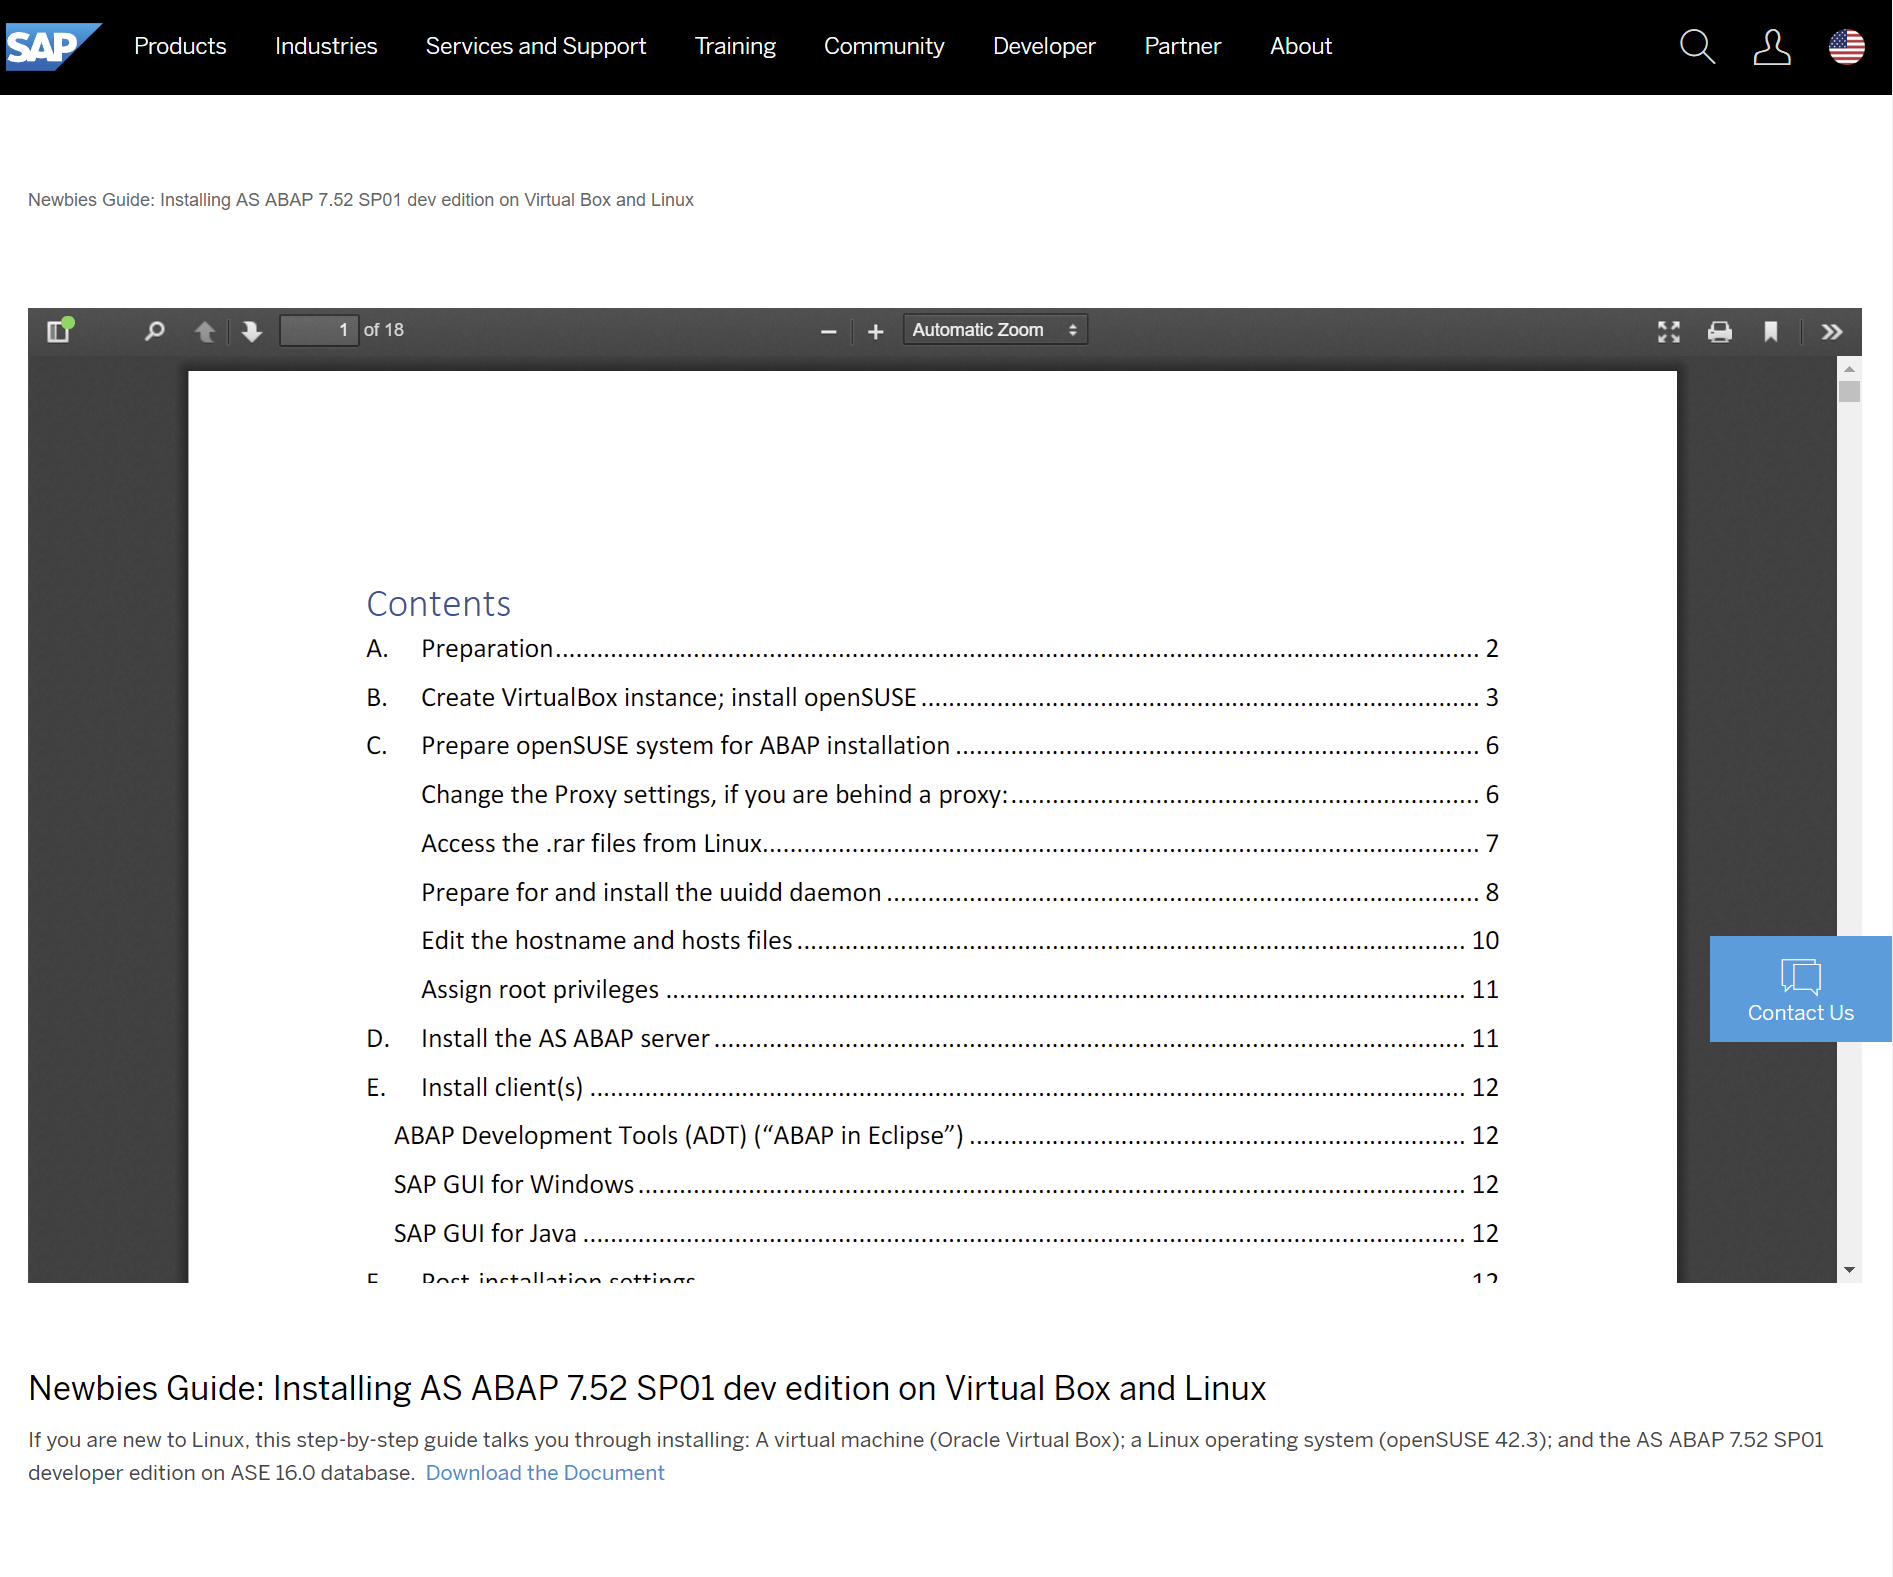This screenshot has height=1577, width=1893.
Task: Open the Products menu
Action: pyautogui.click(x=180, y=46)
